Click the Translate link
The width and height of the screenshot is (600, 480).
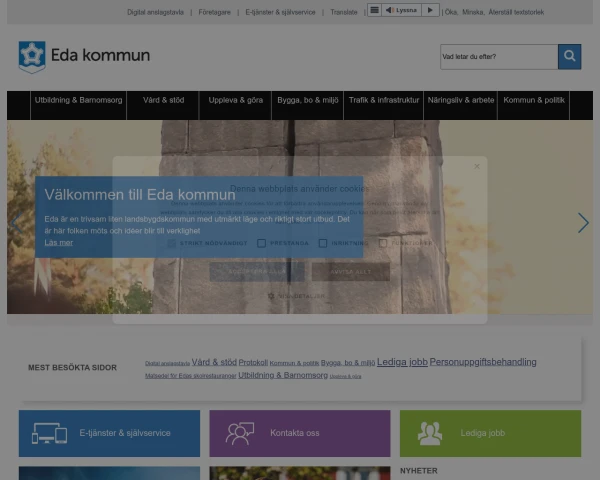pos(344,12)
